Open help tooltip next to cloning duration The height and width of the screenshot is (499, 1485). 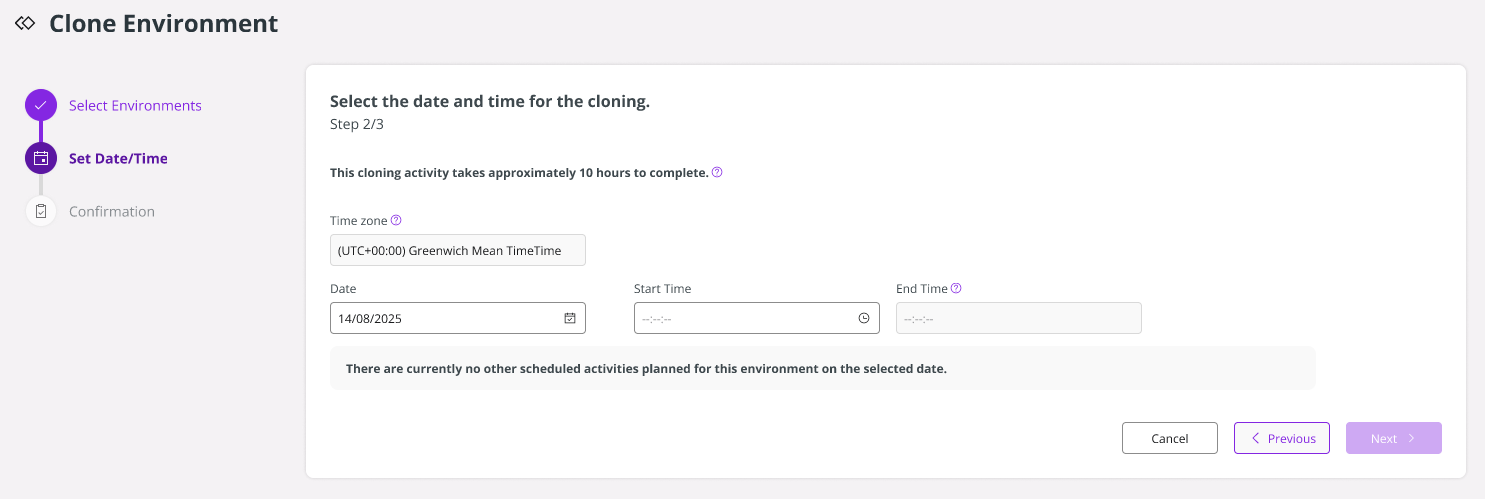tap(717, 172)
